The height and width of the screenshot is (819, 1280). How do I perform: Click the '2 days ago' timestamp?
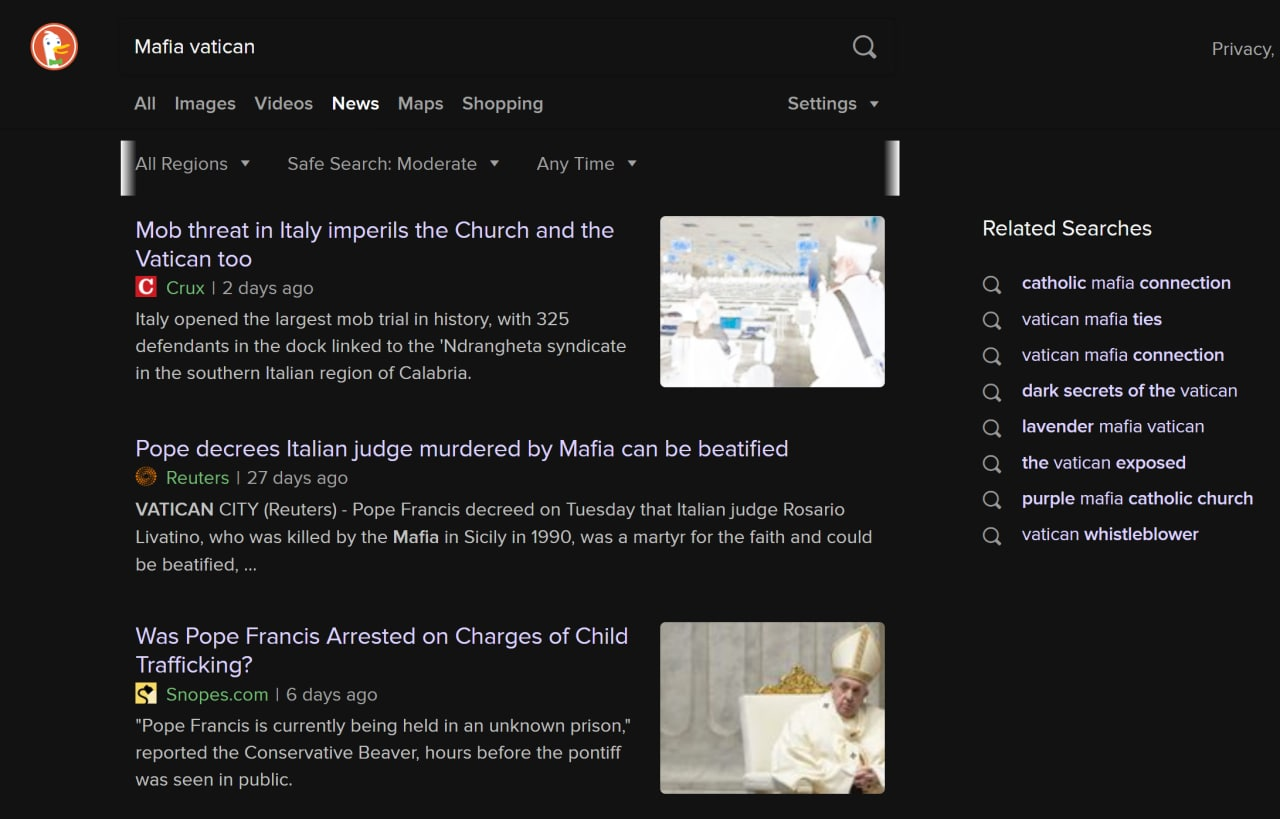click(x=268, y=288)
